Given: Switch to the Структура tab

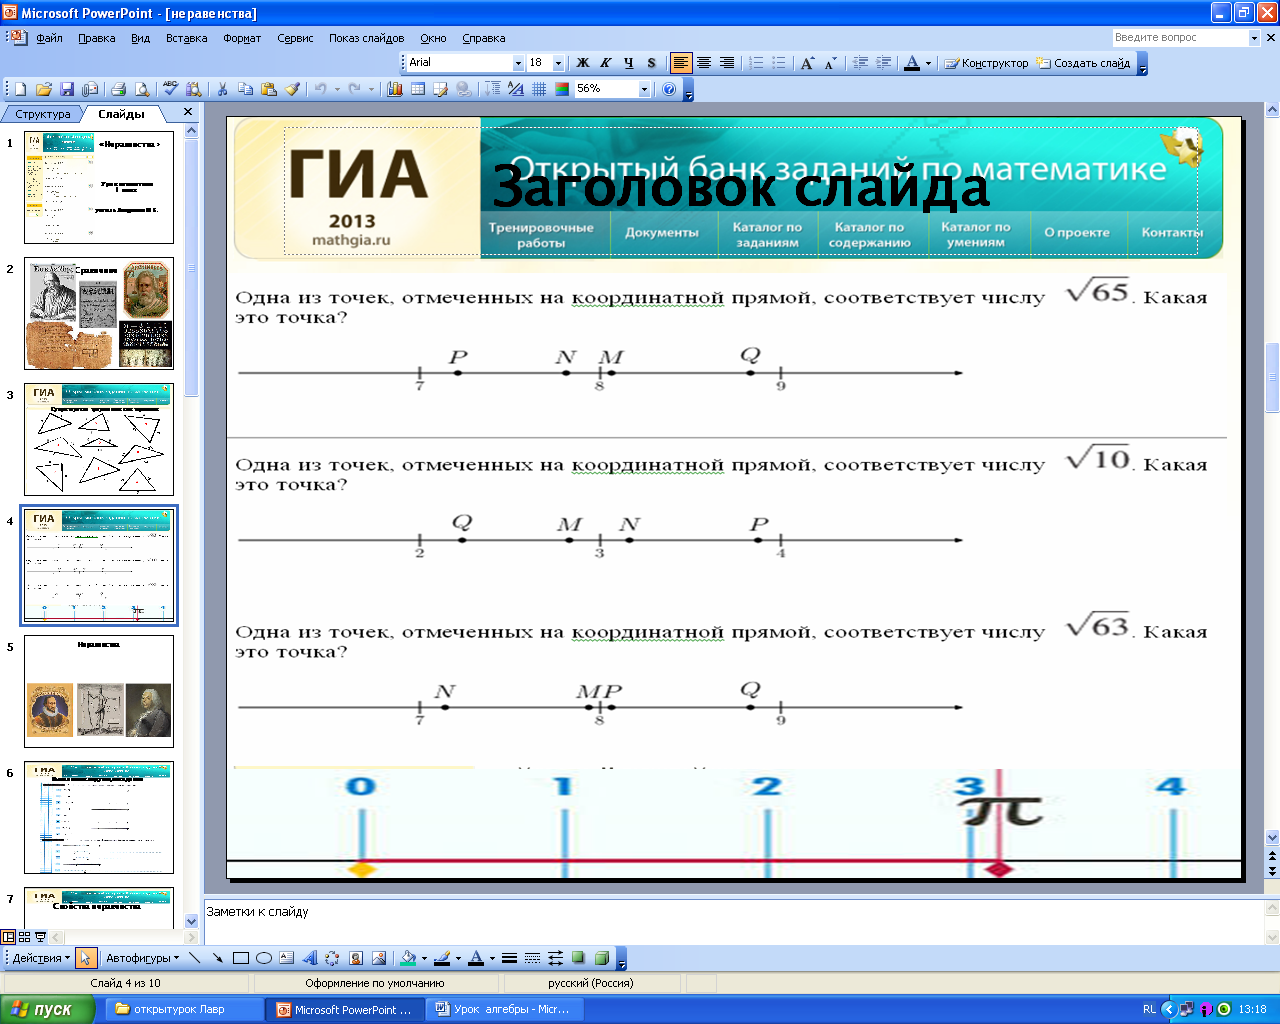Looking at the screenshot, I should 42,114.
